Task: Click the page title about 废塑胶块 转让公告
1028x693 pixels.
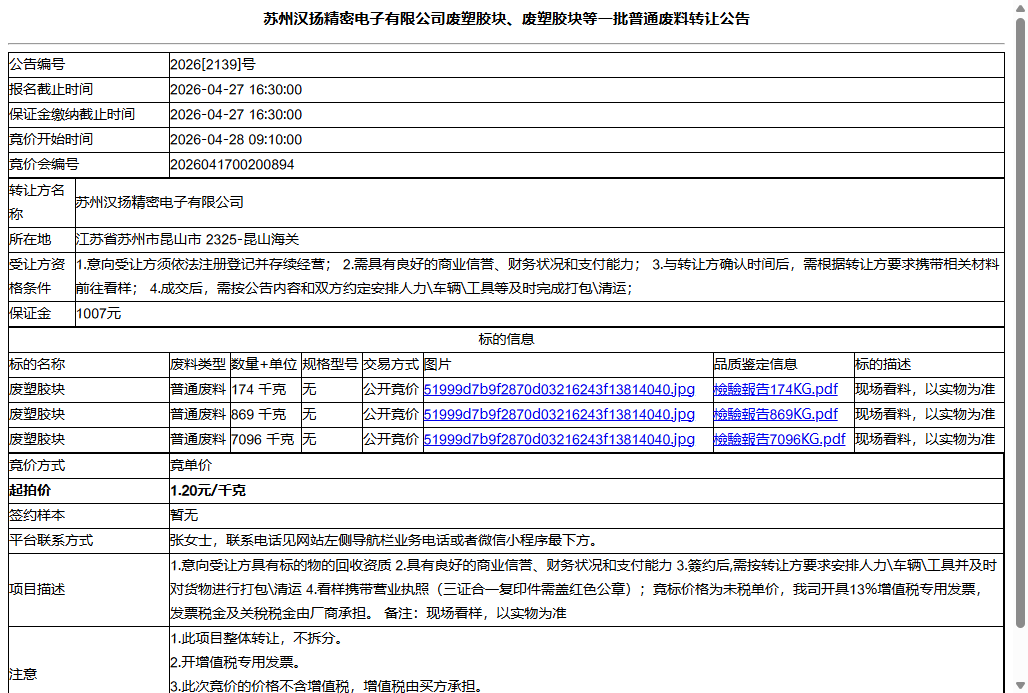Action: [506, 19]
